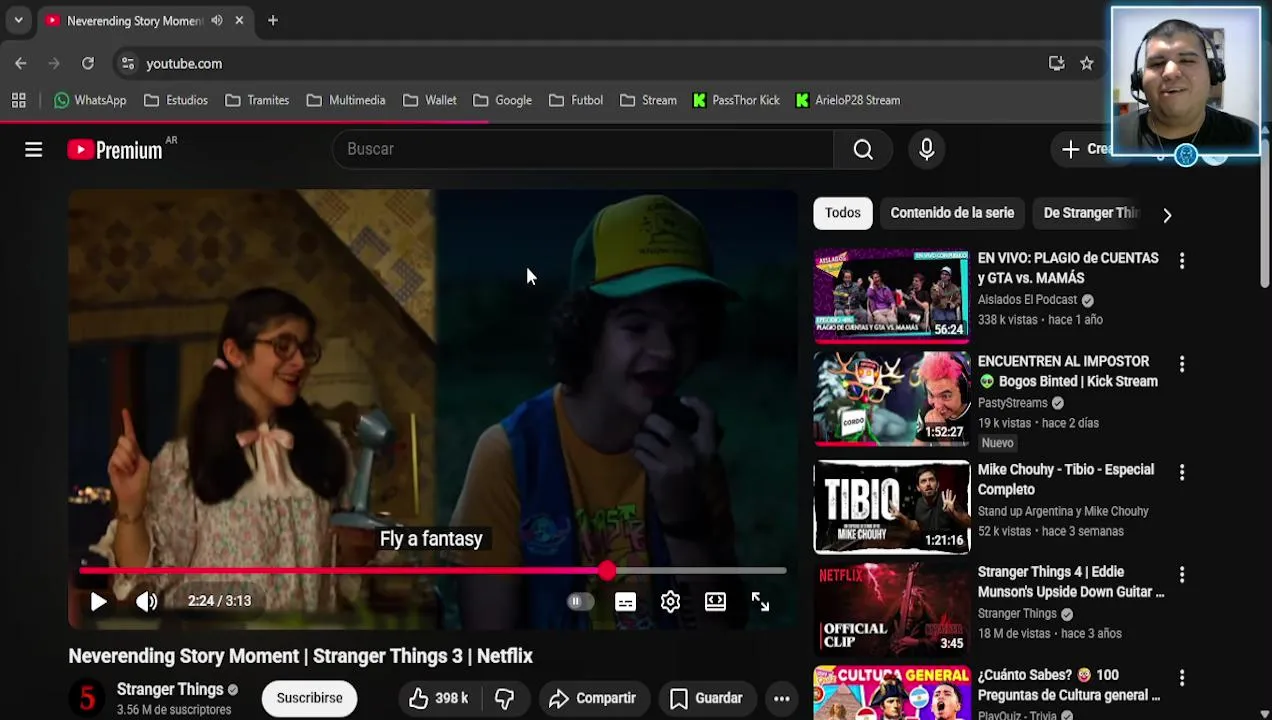Open browser tab search dropdown arrow
Image resolution: width=1272 pixels, height=720 pixels.
coord(18,20)
